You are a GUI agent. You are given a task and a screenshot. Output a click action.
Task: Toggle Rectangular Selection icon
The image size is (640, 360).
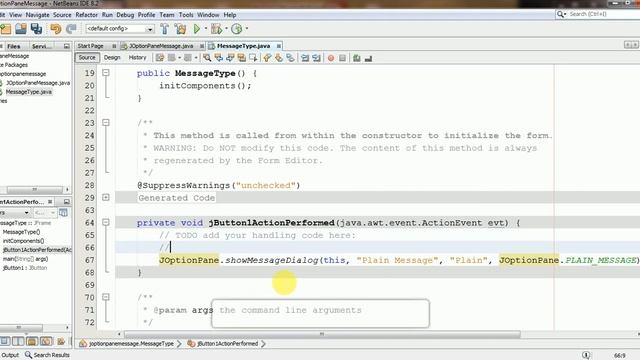(x=253, y=58)
